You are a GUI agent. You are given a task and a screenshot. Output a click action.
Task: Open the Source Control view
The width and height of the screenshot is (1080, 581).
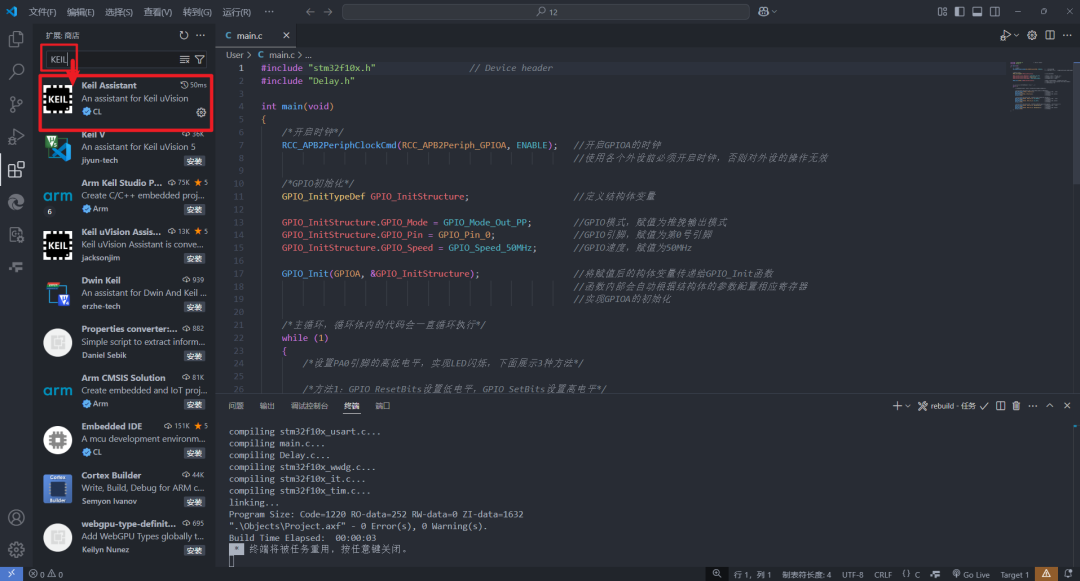pos(16,104)
